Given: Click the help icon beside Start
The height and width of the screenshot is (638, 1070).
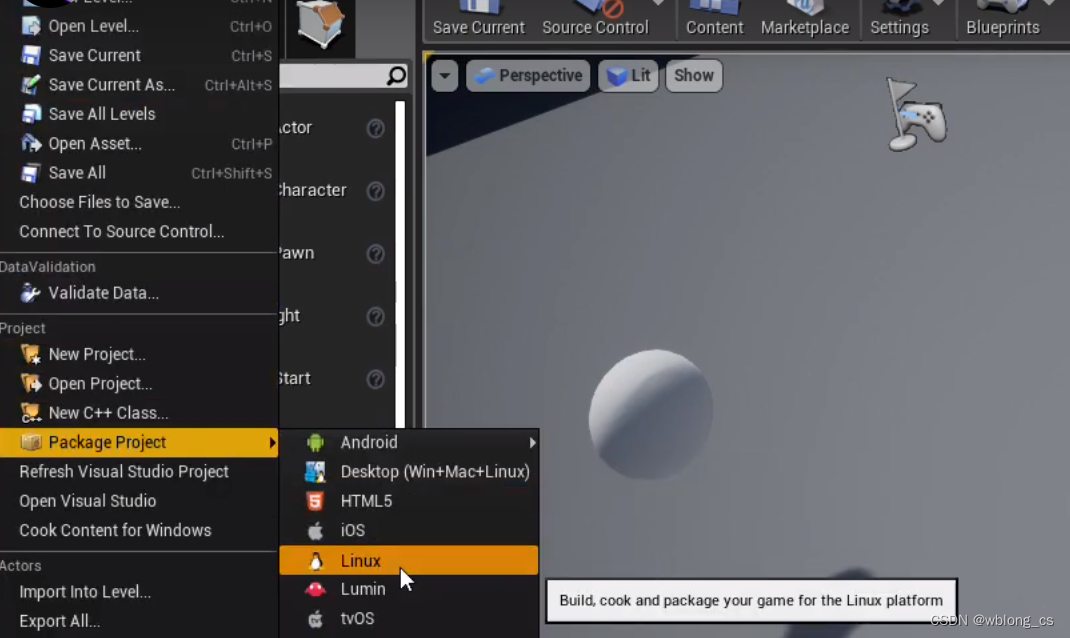Looking at the screenshot, I should (375, 379).
